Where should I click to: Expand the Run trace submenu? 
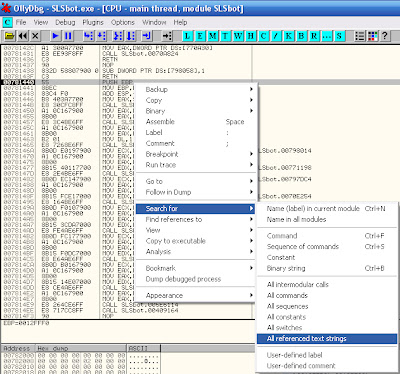pyautogui.click(x=195, y=165)
